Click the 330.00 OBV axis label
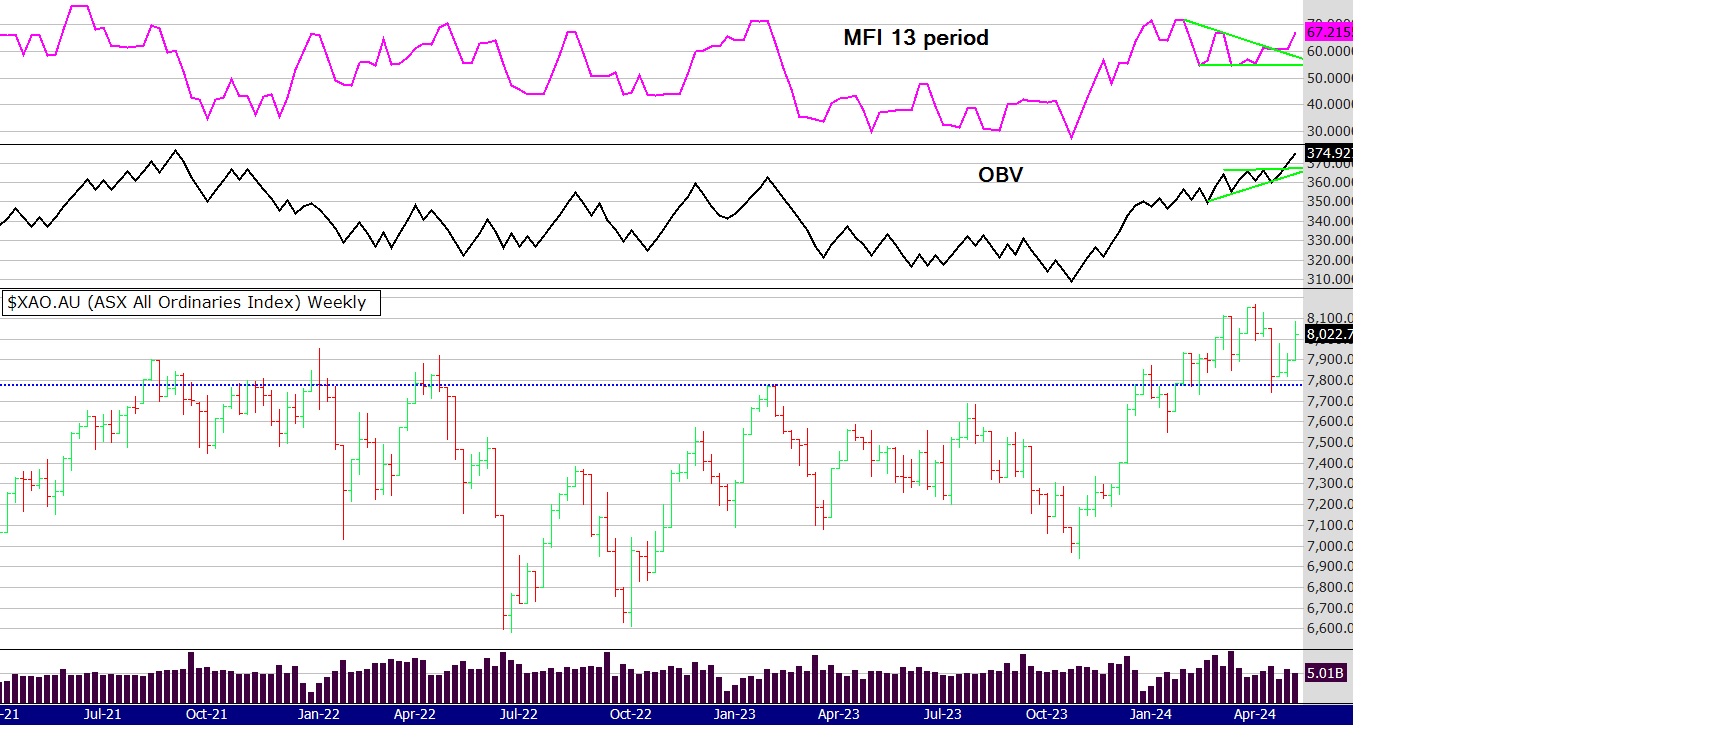Image resolution: width=1735 pixels, height=753 pixels. (1330, 240)
